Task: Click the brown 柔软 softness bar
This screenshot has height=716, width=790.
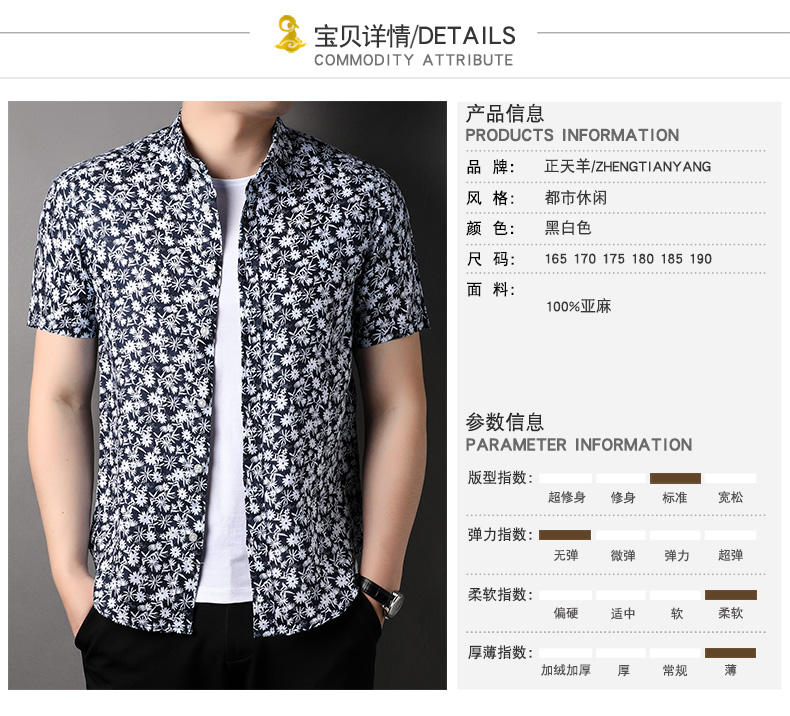Action: 731,595
